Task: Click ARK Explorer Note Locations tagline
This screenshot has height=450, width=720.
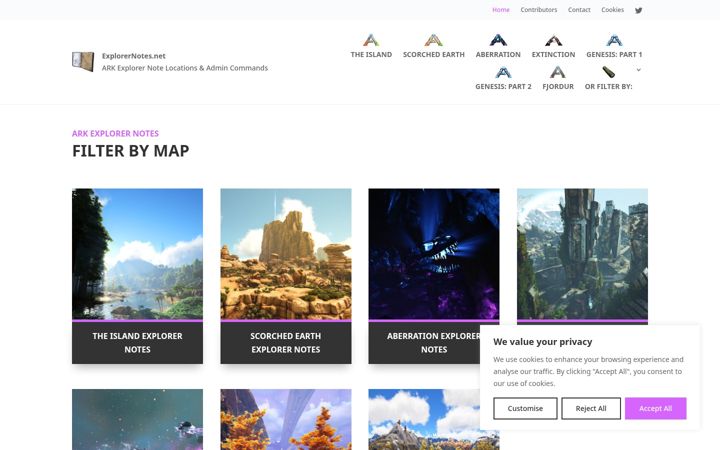Action: click(185, 68)
